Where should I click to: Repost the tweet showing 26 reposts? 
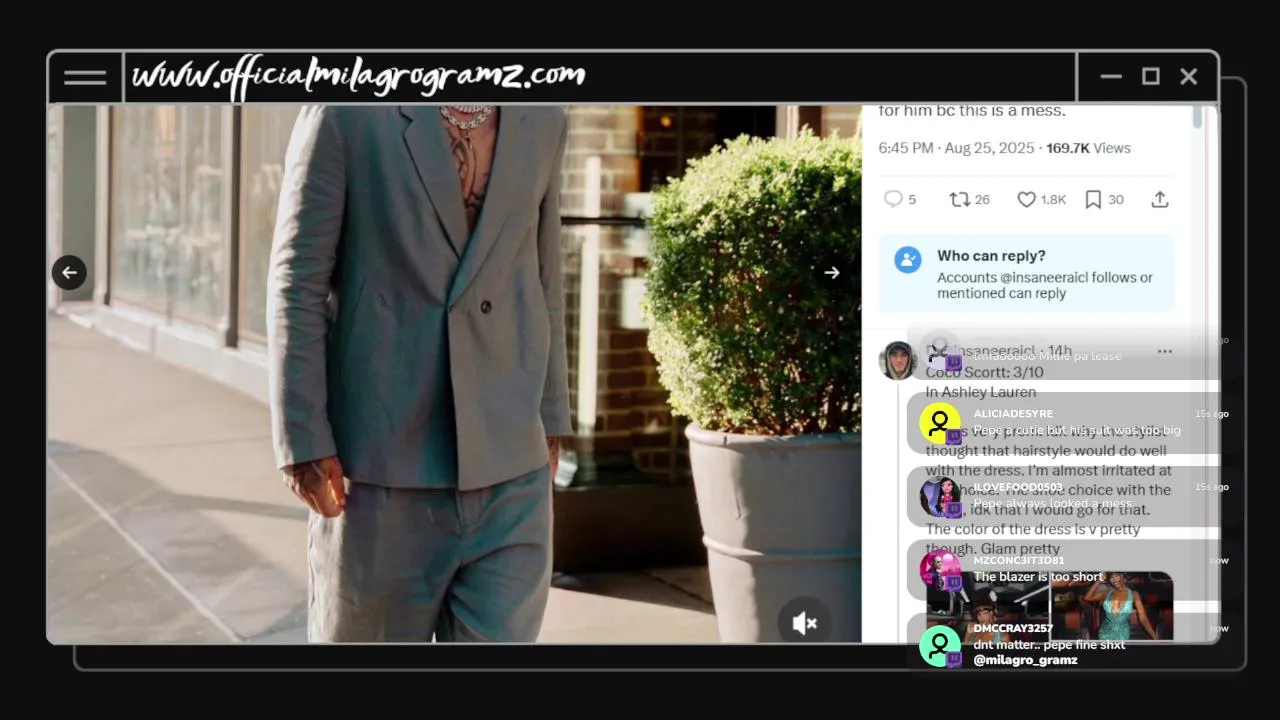point(959,199)
